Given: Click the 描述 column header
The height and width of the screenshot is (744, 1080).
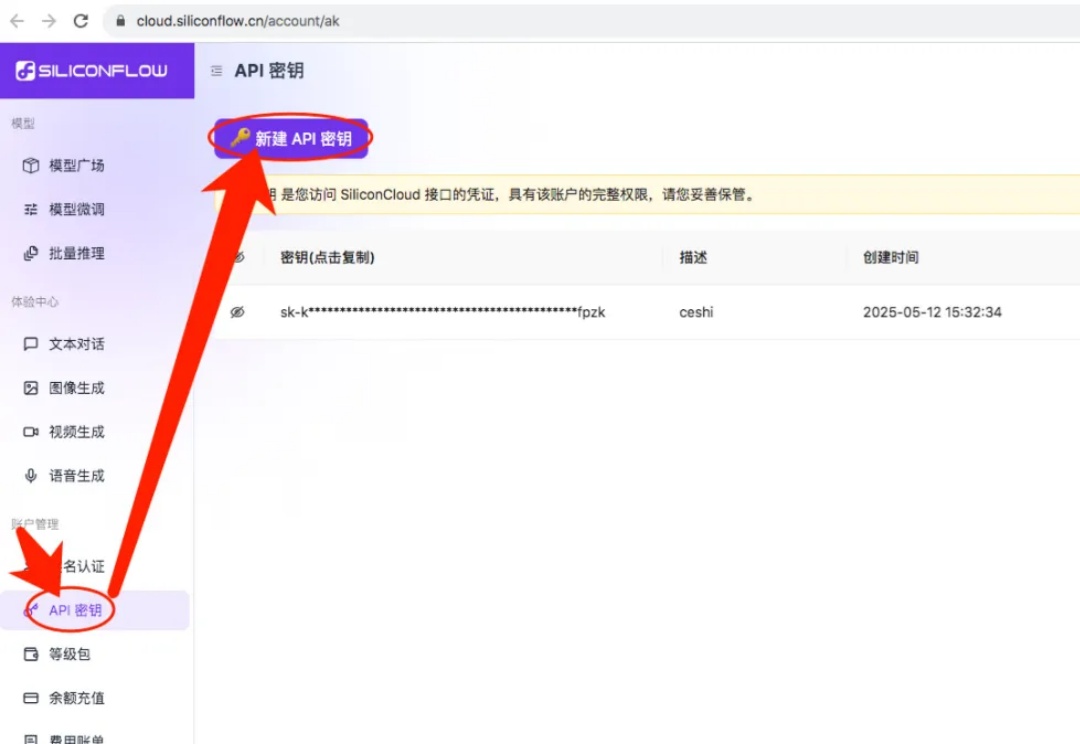Looking at the screenshot, I should tap(693, 257).
